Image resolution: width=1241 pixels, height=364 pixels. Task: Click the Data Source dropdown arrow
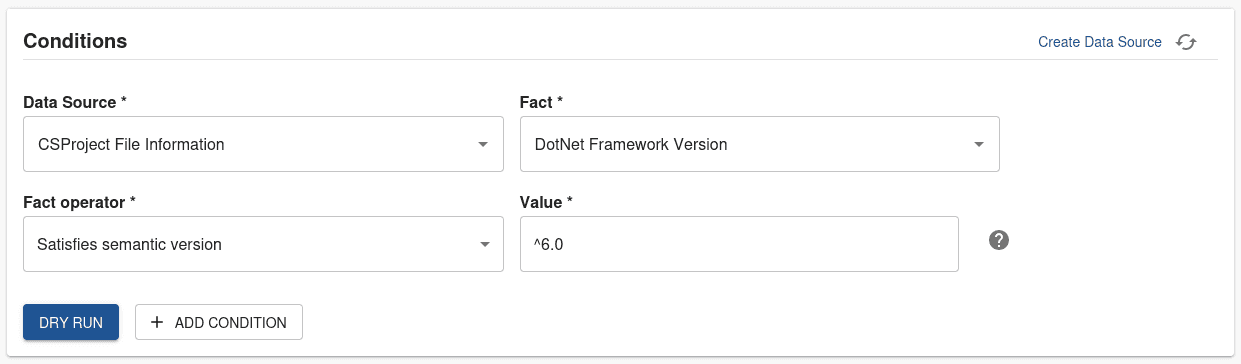click(483, 144)
